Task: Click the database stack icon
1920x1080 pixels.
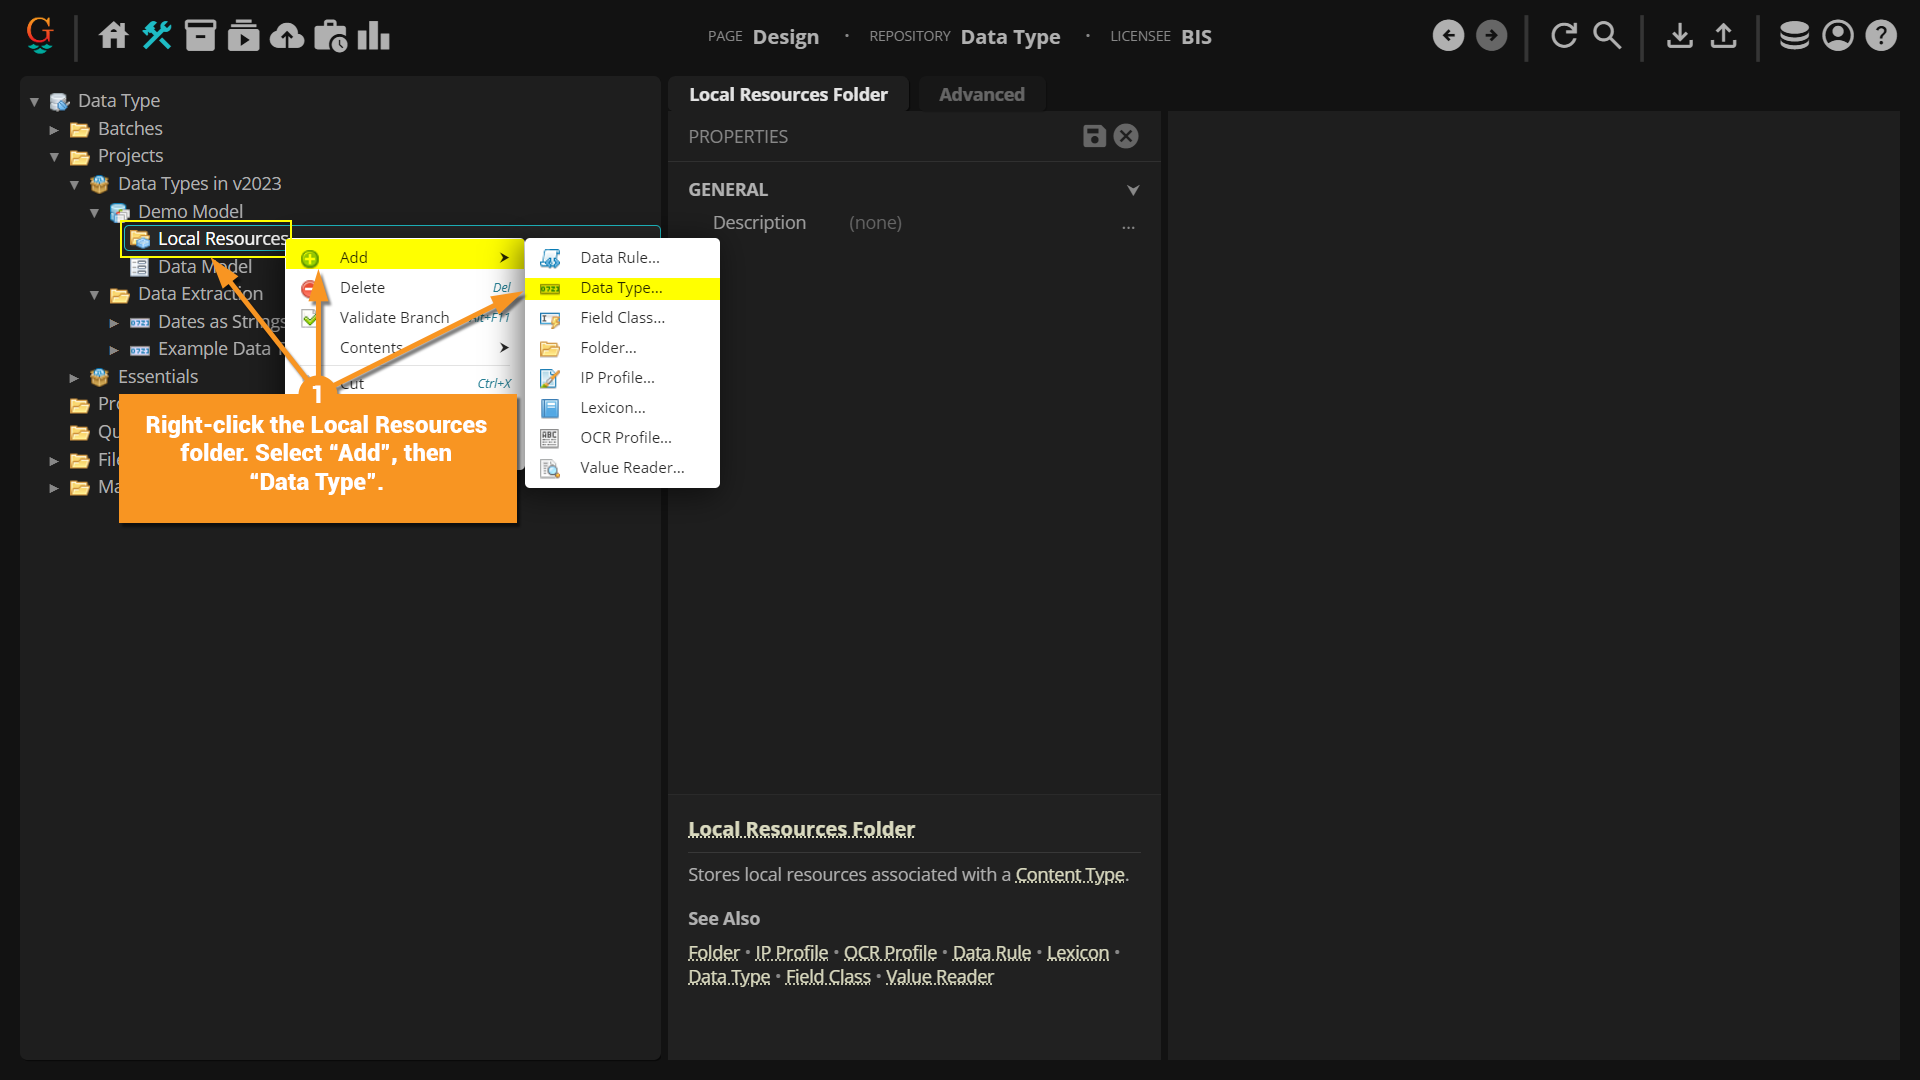Action: pos(1794,36)
